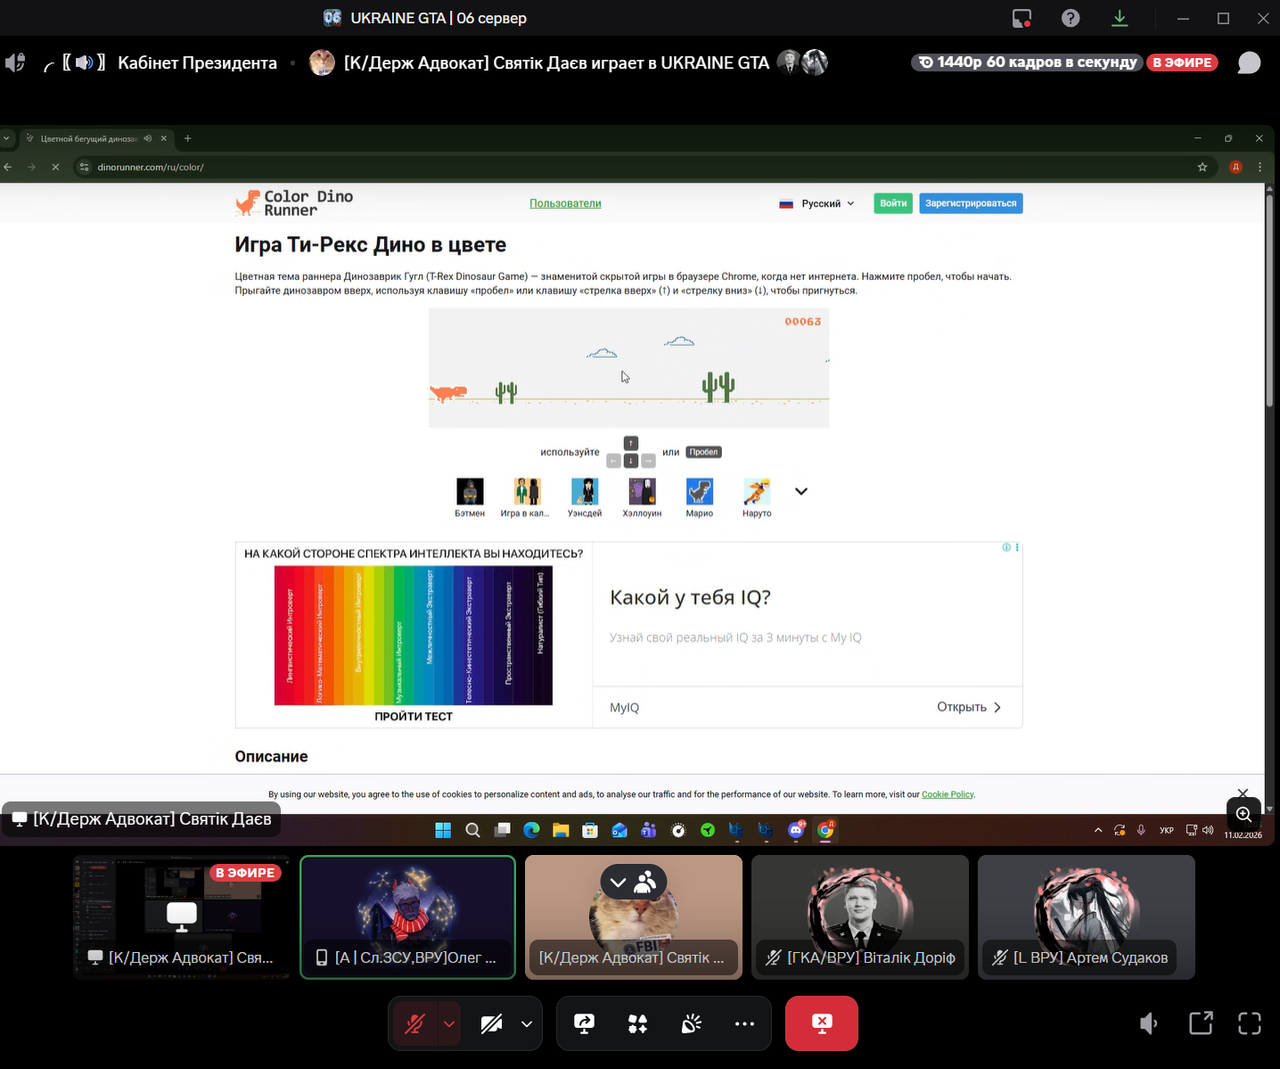Select Артем Судаков participant tile
Screen dimensions: 1280x1069
[1086, 917]
